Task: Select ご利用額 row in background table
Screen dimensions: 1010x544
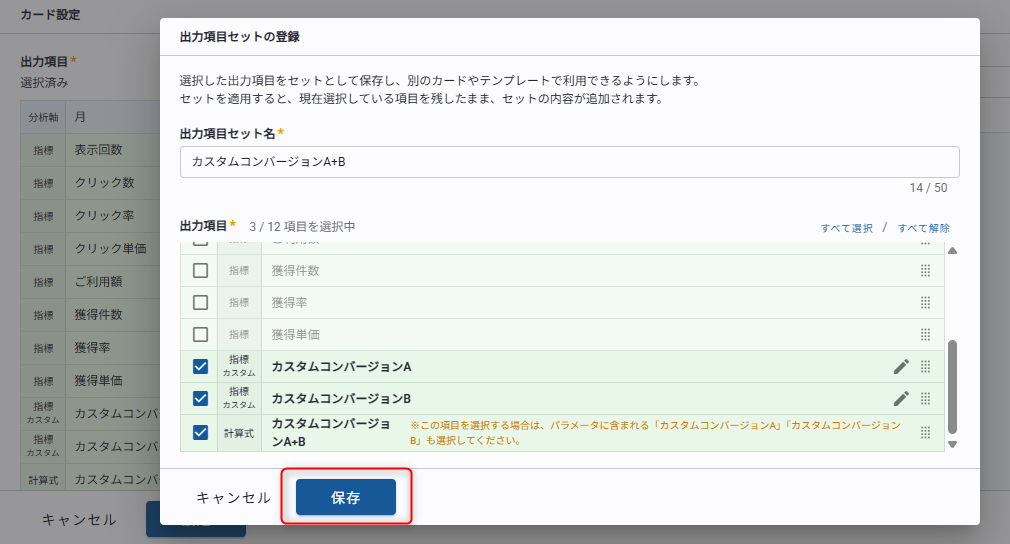Action: point(90,281)
